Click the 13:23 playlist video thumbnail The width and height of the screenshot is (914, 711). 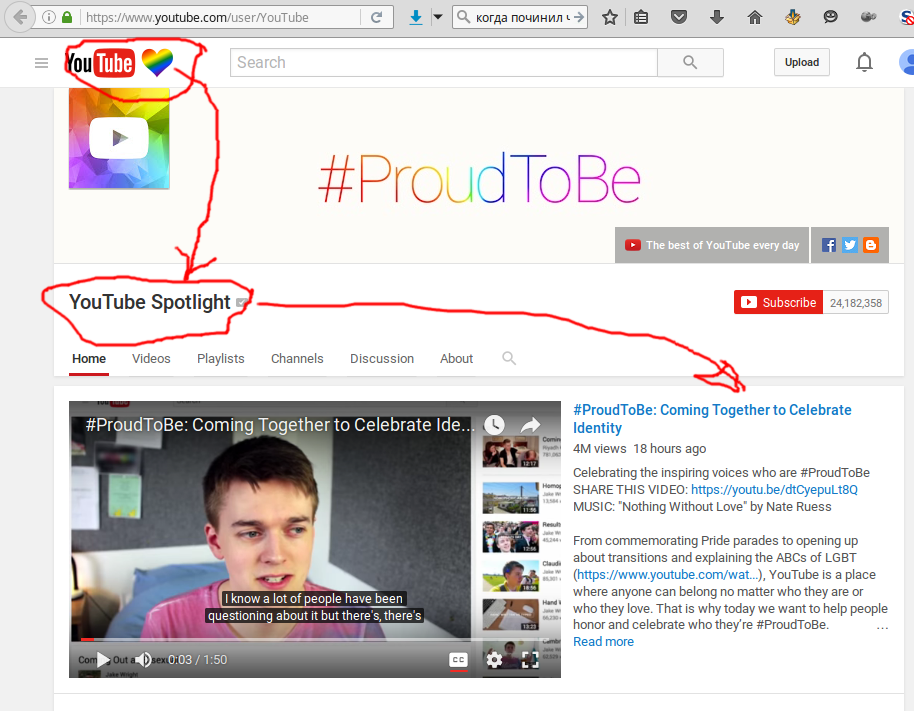pyautogui.click(x=511, y=615)
